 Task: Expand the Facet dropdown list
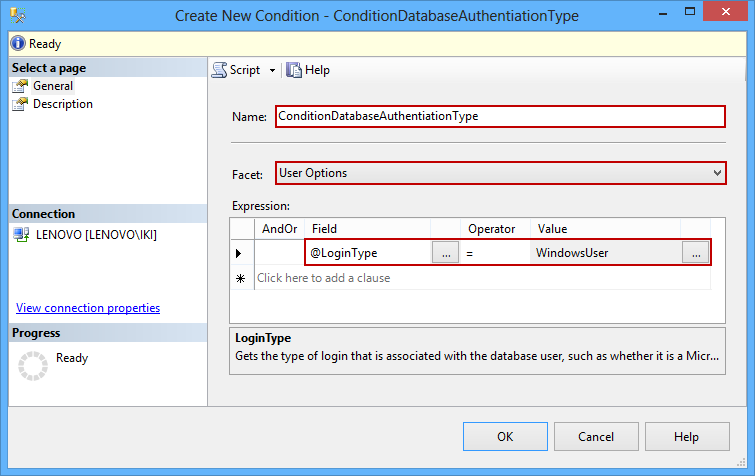click(716, 174)
